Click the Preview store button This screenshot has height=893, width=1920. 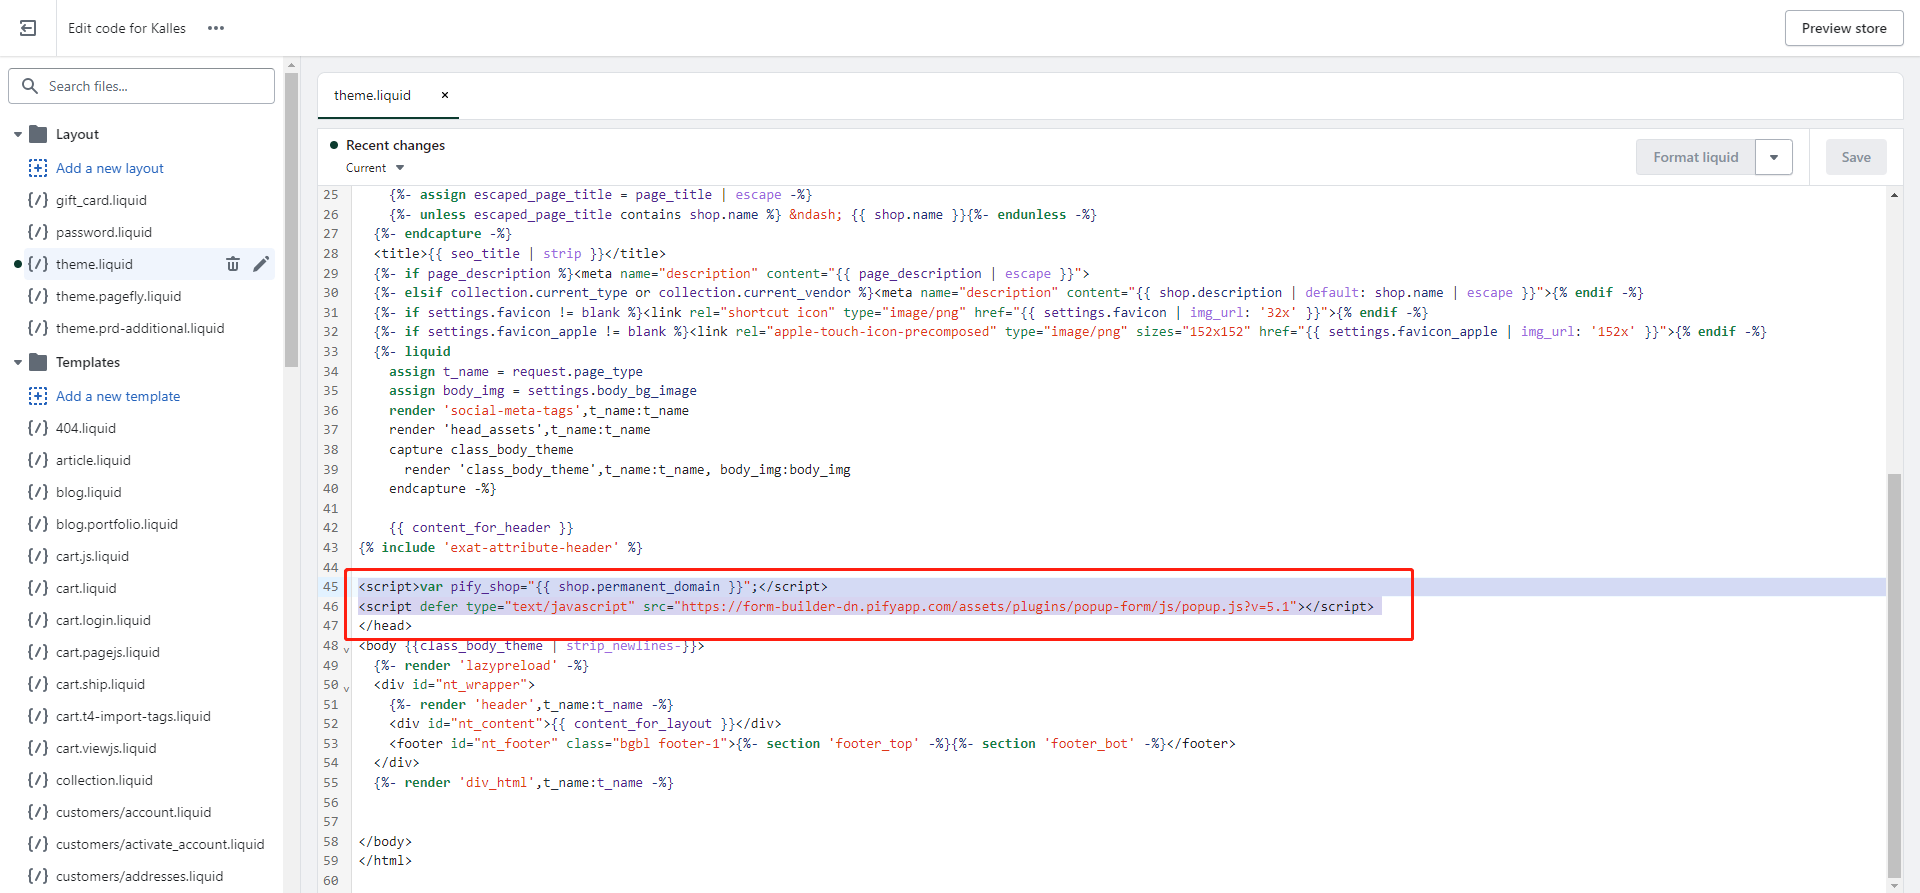tap(1844, 28)
